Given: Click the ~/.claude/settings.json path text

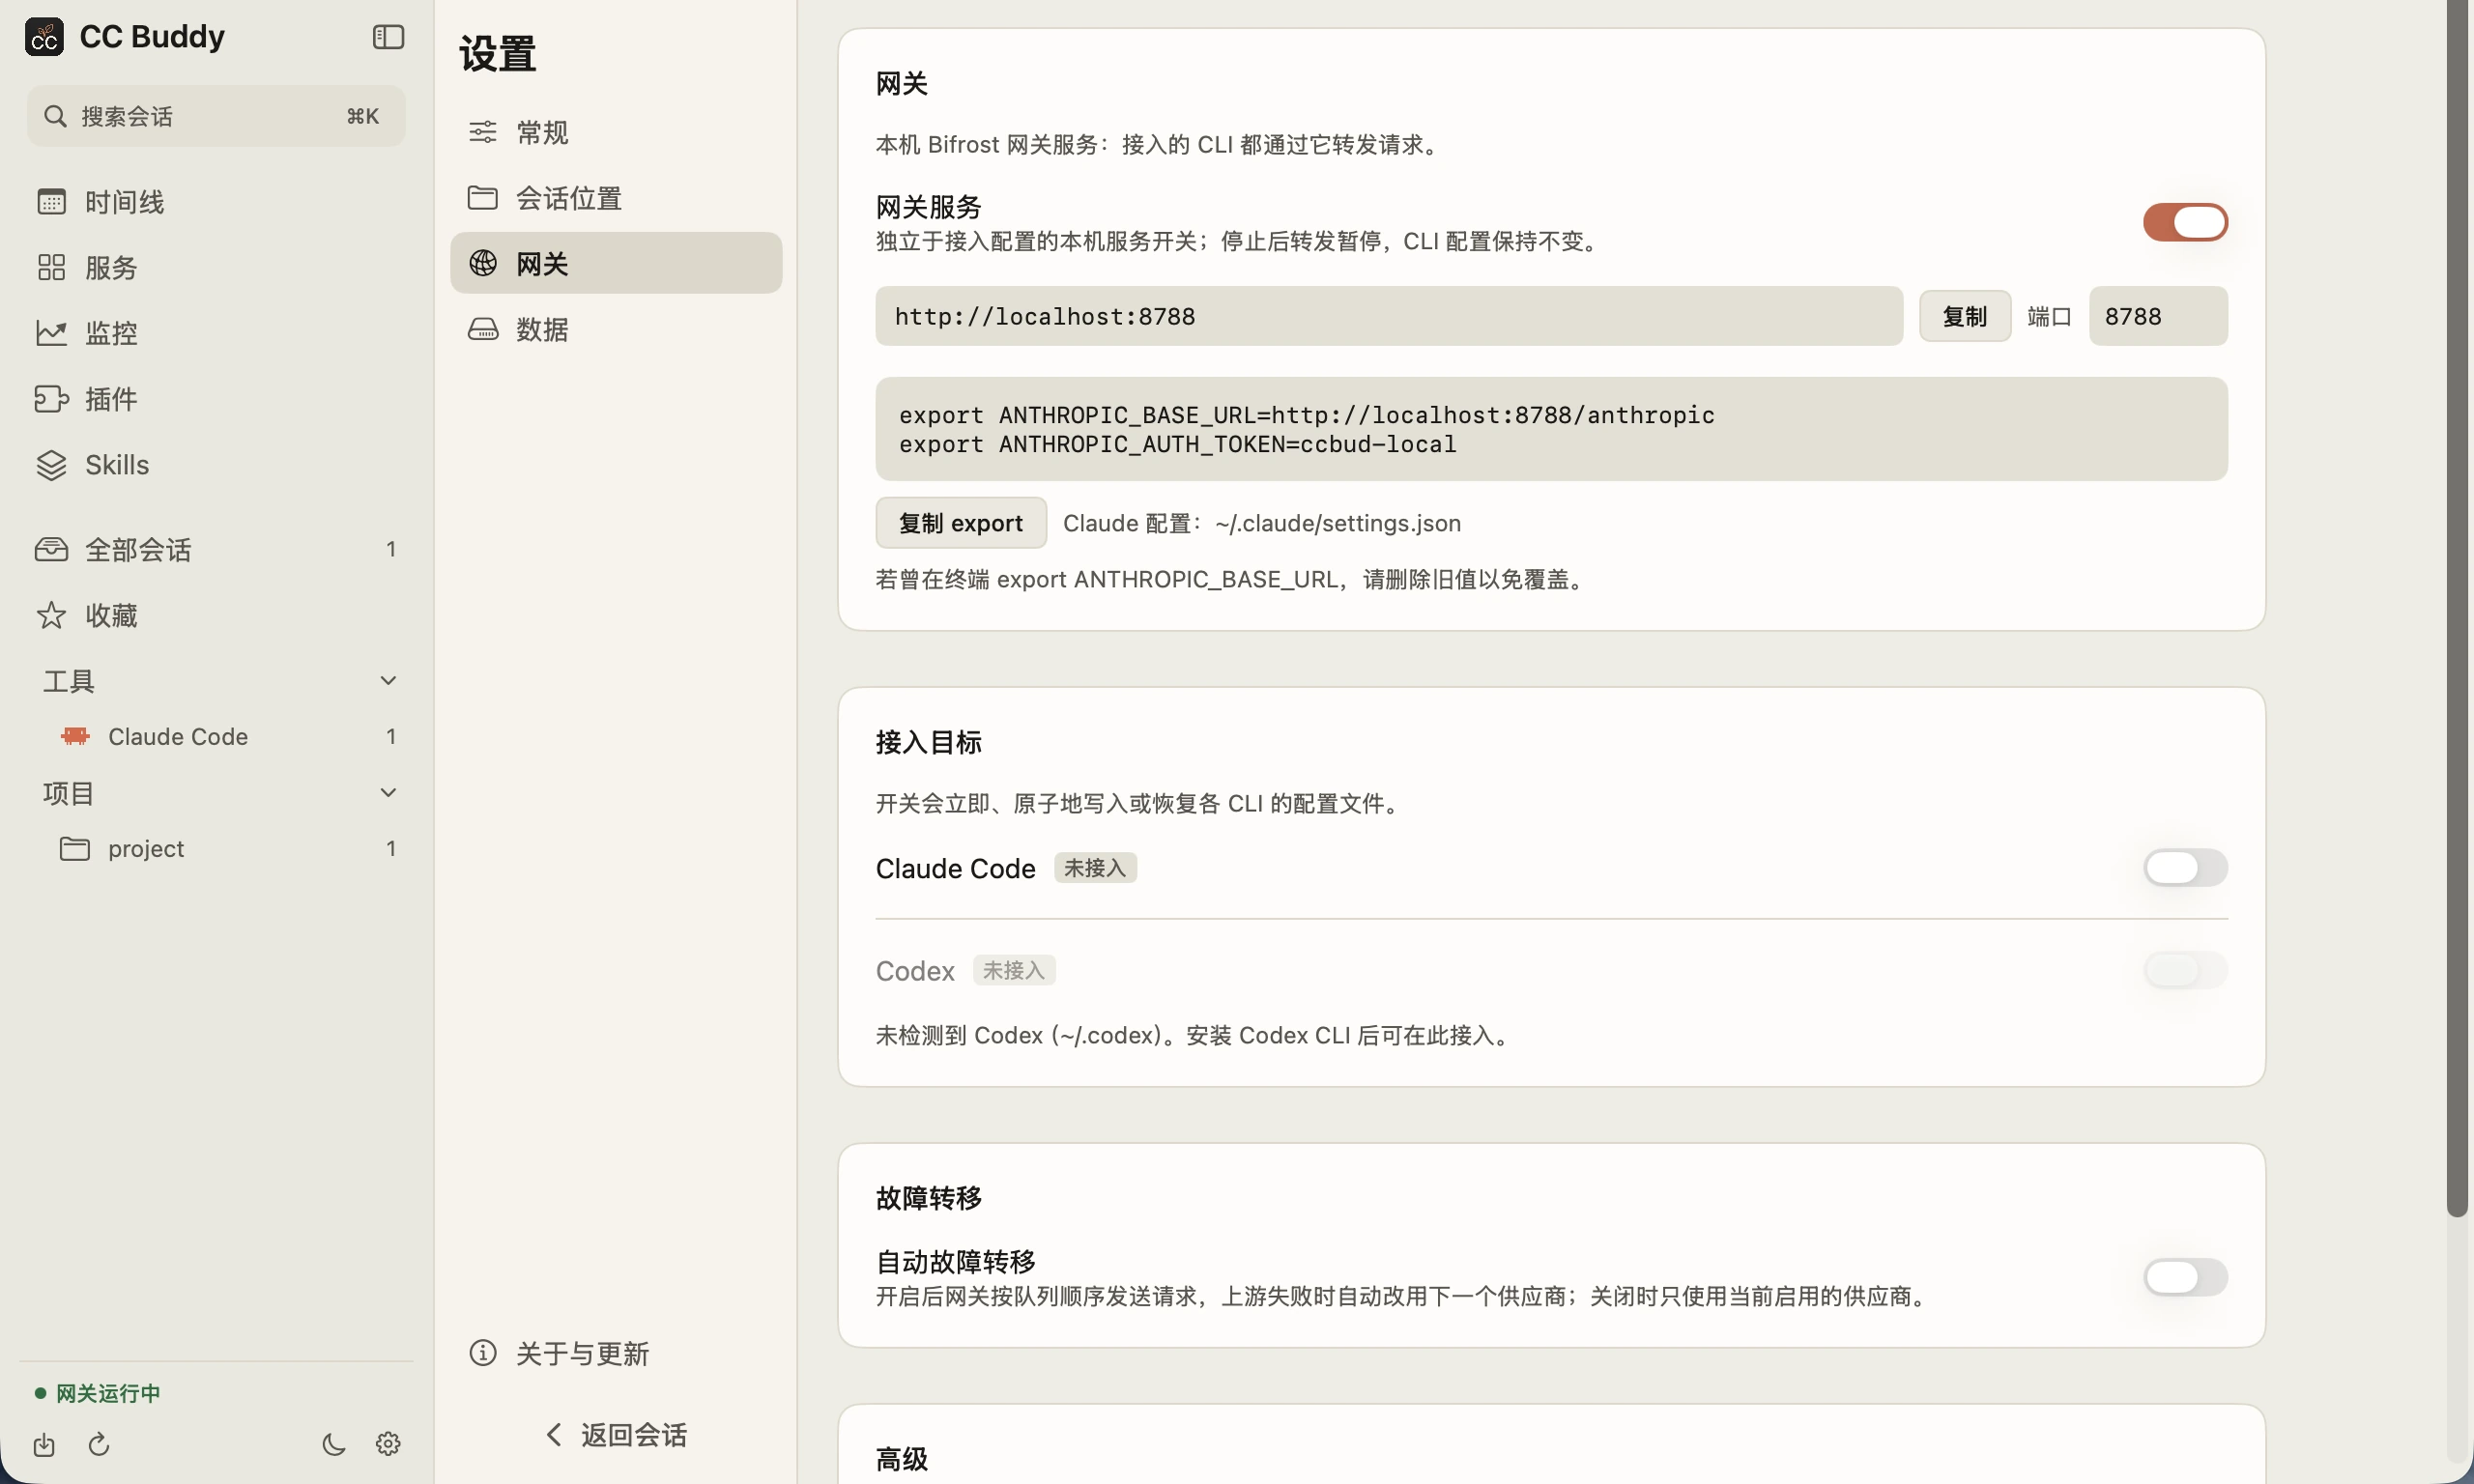Looking at the screenshot, I should tap(1337, 523).
